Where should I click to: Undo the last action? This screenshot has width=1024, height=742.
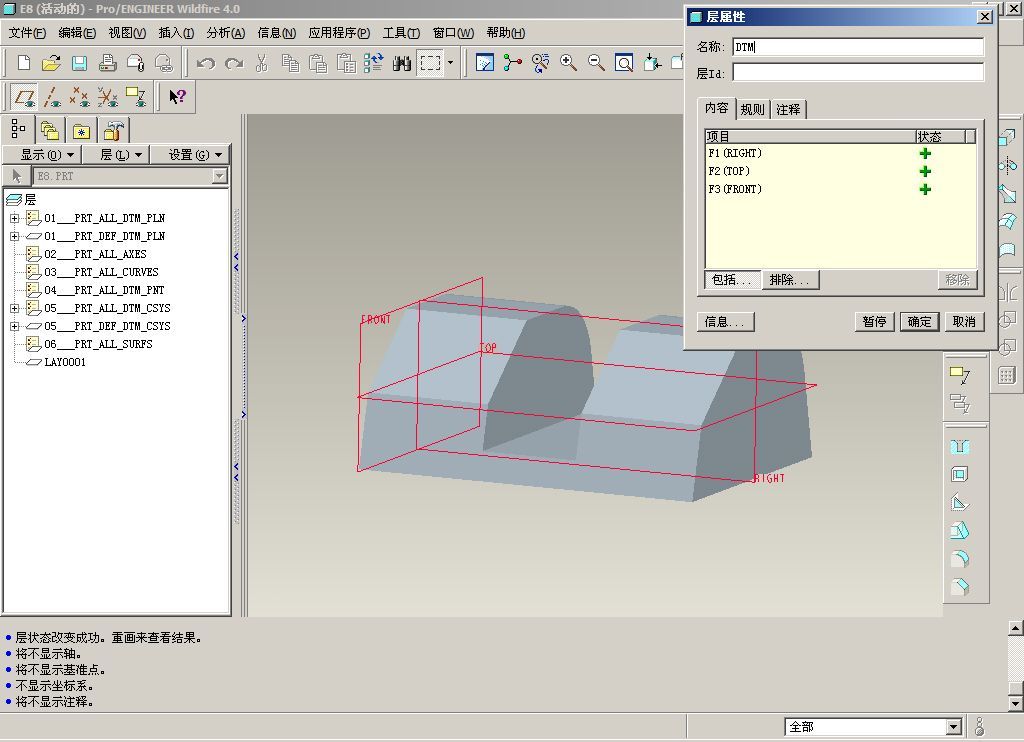(x=206, y=63)
